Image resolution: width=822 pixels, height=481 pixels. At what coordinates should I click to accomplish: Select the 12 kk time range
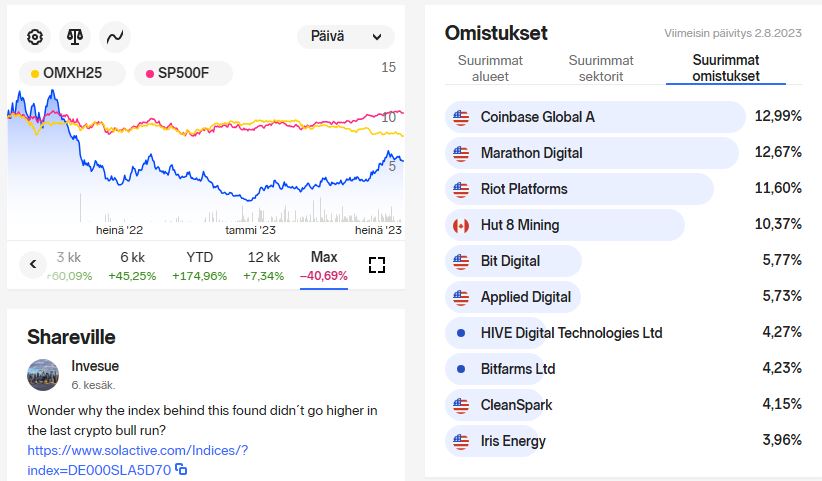264,266
